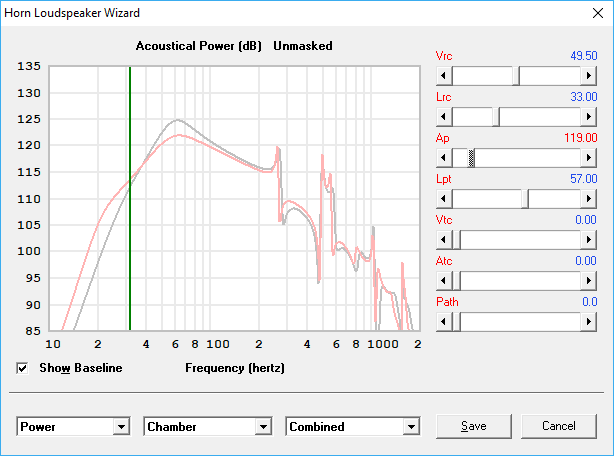Click the Atc slider thumb

point(456,281)
